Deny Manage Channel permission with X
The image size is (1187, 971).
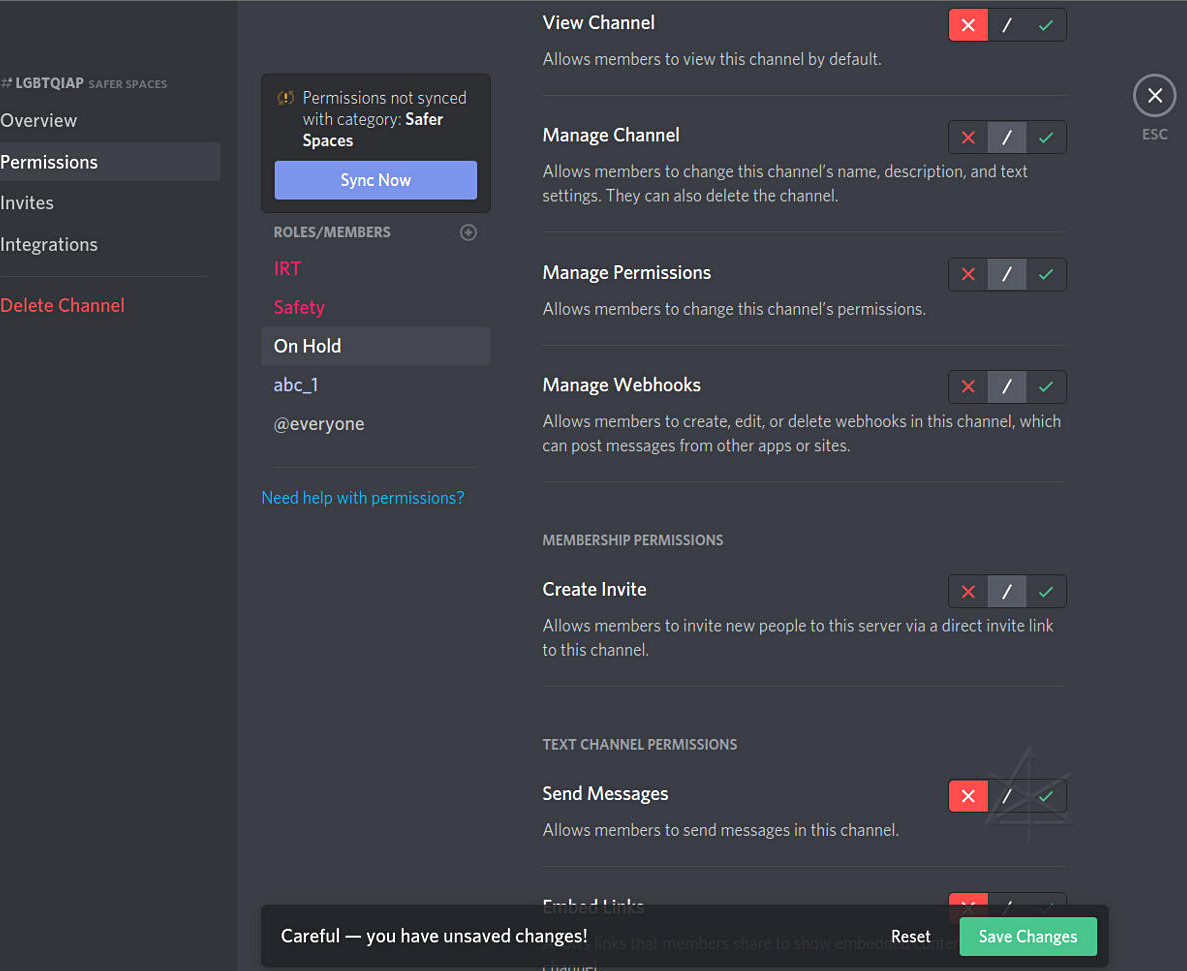pyautogui.click(x=968, y=137)
